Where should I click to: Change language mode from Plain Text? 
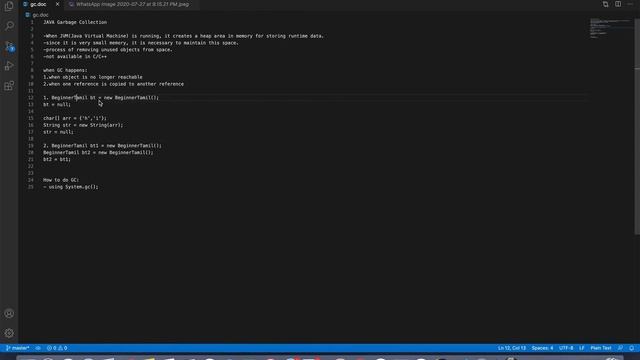[x=601, y=348]
